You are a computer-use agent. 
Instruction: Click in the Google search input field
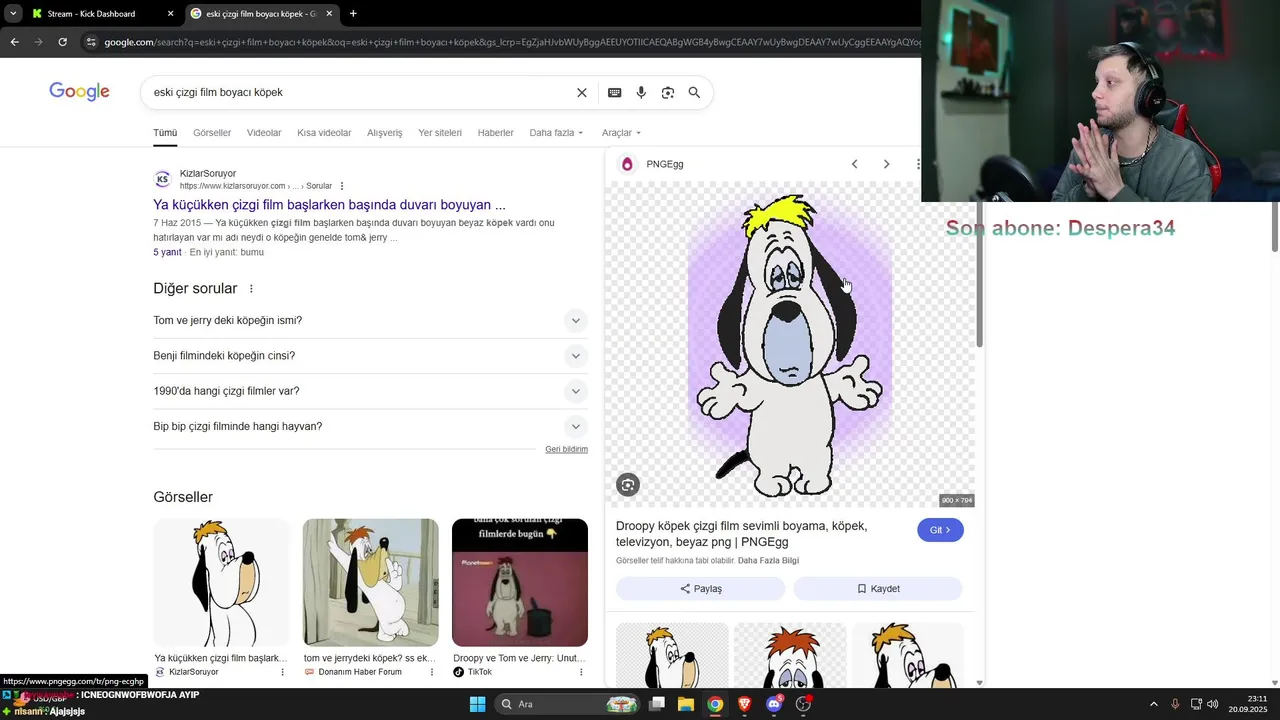(x=360, y=92)
